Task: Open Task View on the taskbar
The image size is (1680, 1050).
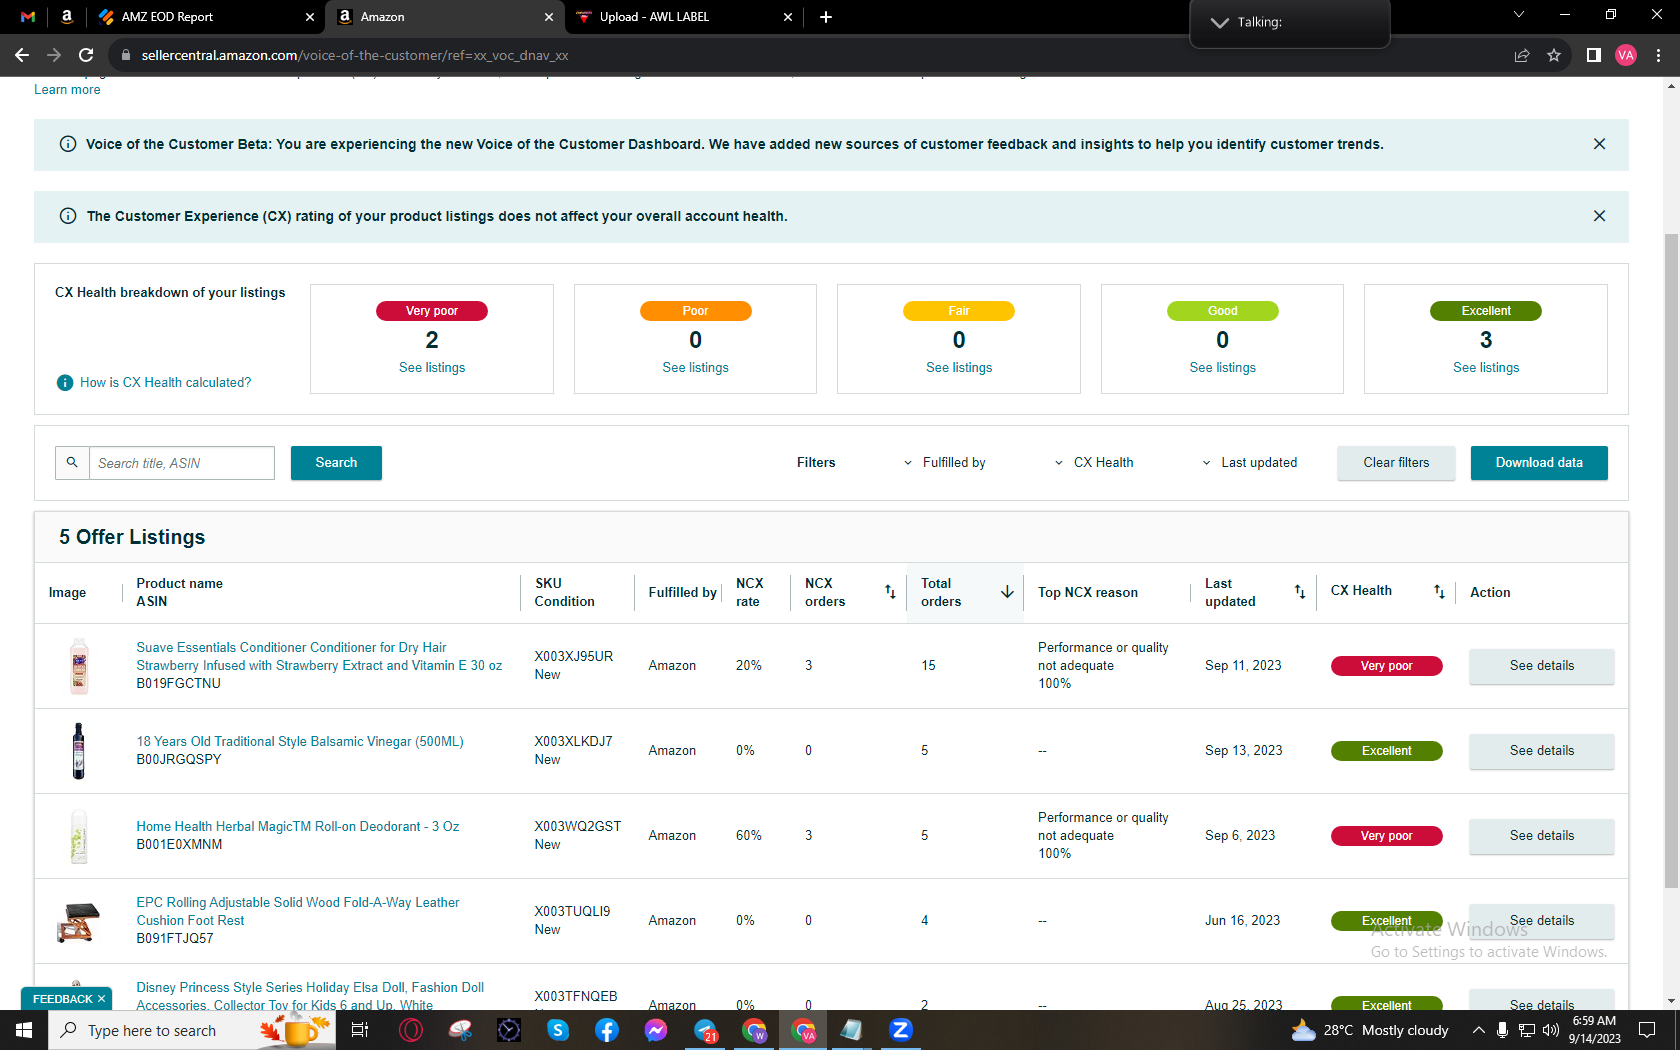Action: pyautogui.click(x=361, y=1030)
